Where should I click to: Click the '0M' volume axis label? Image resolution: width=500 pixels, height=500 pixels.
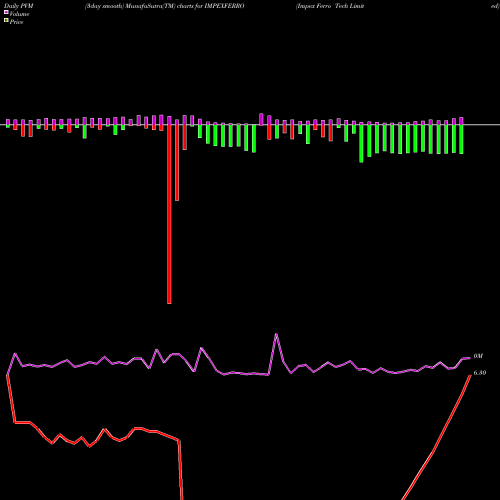pyautogui.click(x=478, y=356)
